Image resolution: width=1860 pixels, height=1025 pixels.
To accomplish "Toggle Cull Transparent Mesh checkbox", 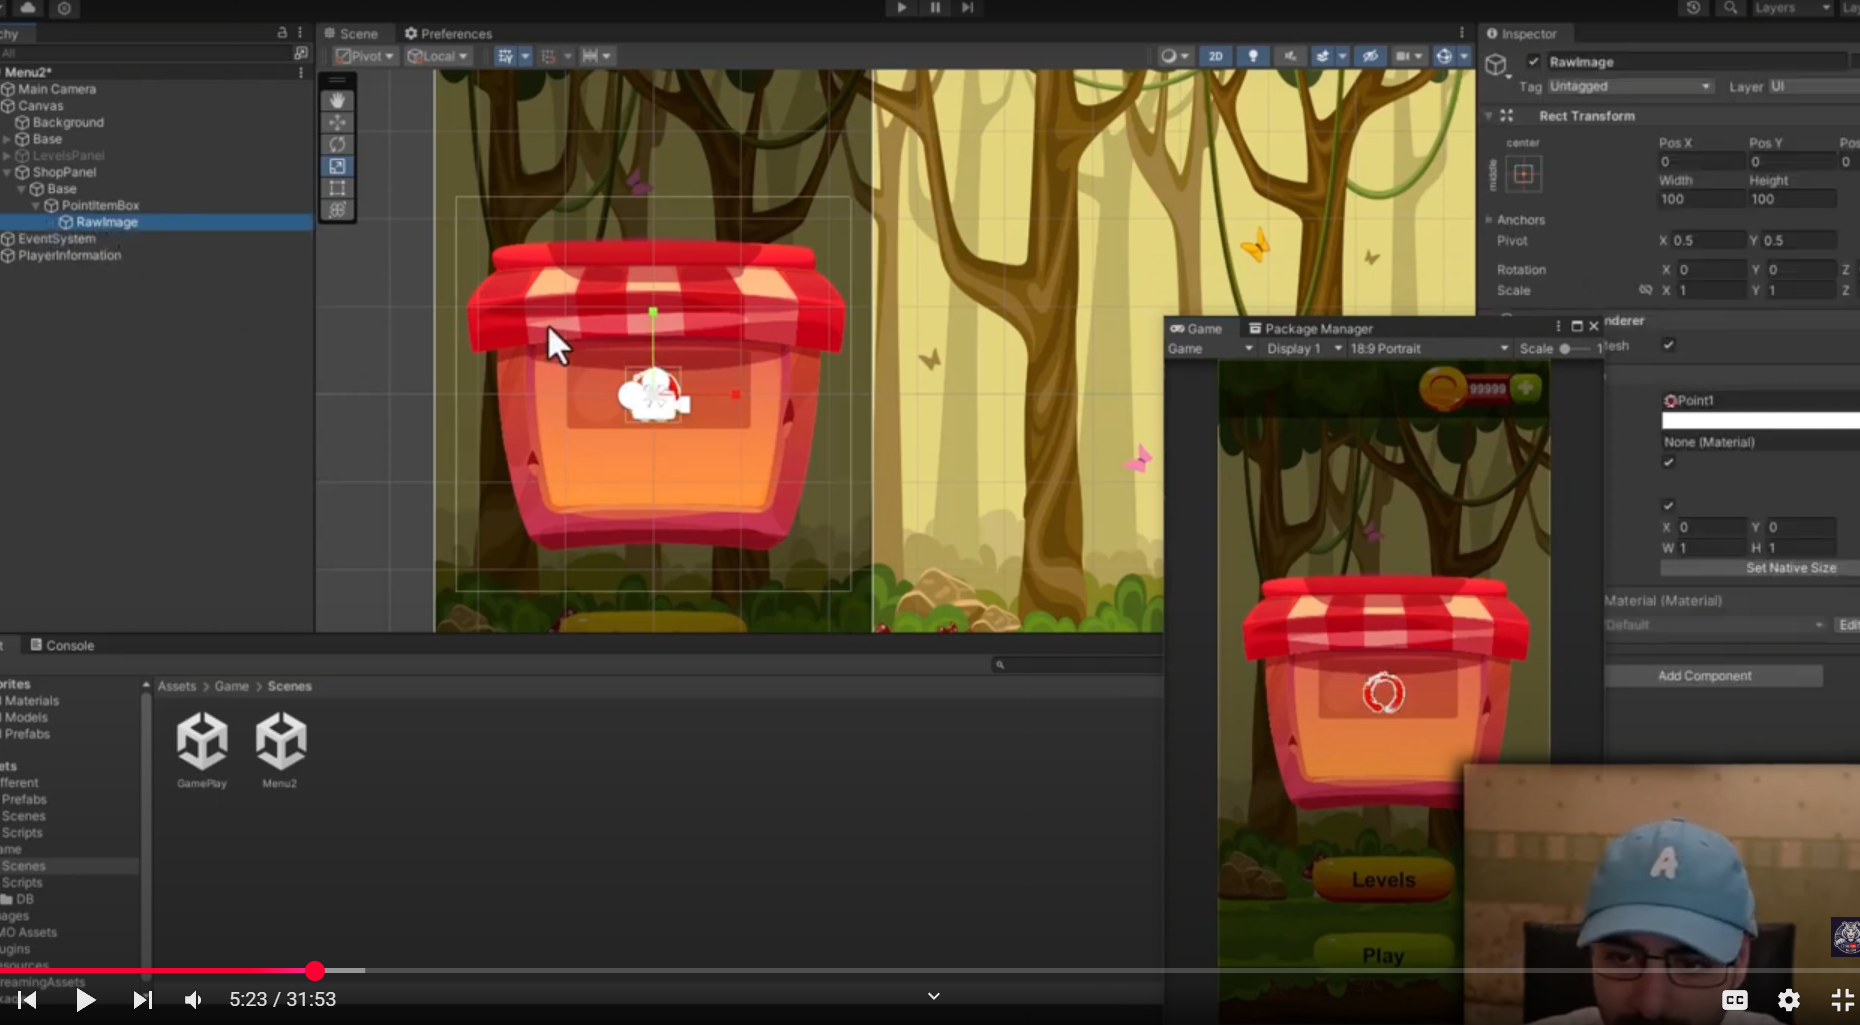I will pos(1668,345).
